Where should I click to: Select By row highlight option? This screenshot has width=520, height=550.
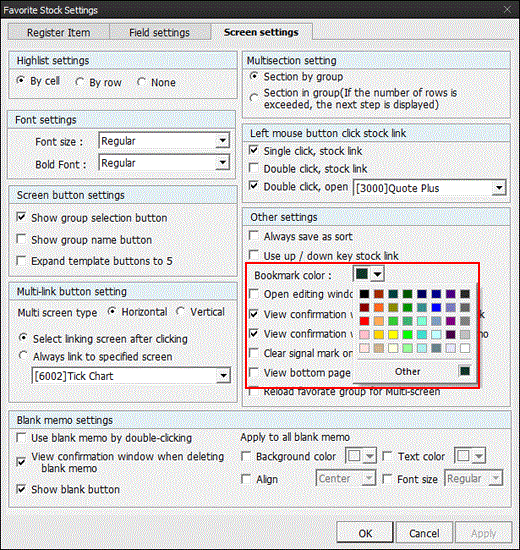[x=79, y=82]
